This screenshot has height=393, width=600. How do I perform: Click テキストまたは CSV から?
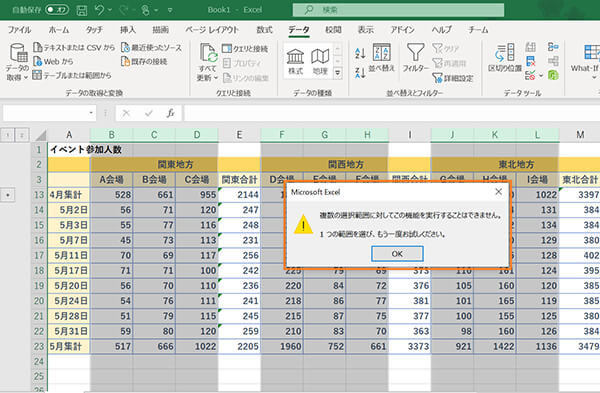coord(74,47)
